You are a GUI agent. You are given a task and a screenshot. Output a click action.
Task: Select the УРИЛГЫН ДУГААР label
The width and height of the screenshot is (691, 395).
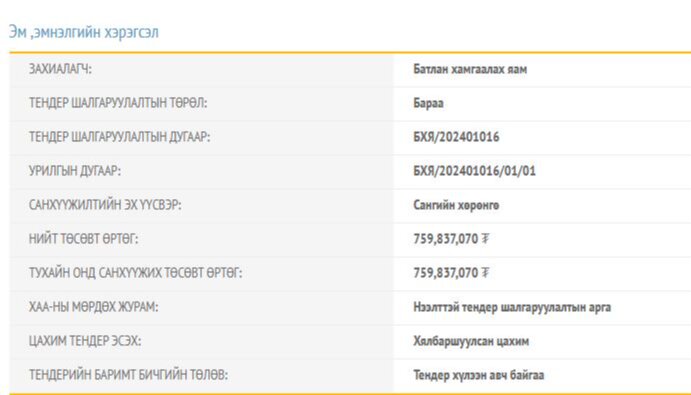(x=75, y=171)
